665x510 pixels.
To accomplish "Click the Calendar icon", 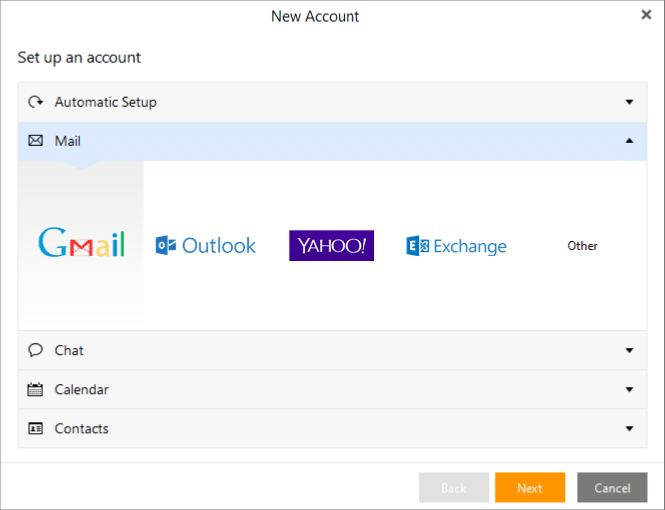I will point(35,389).
